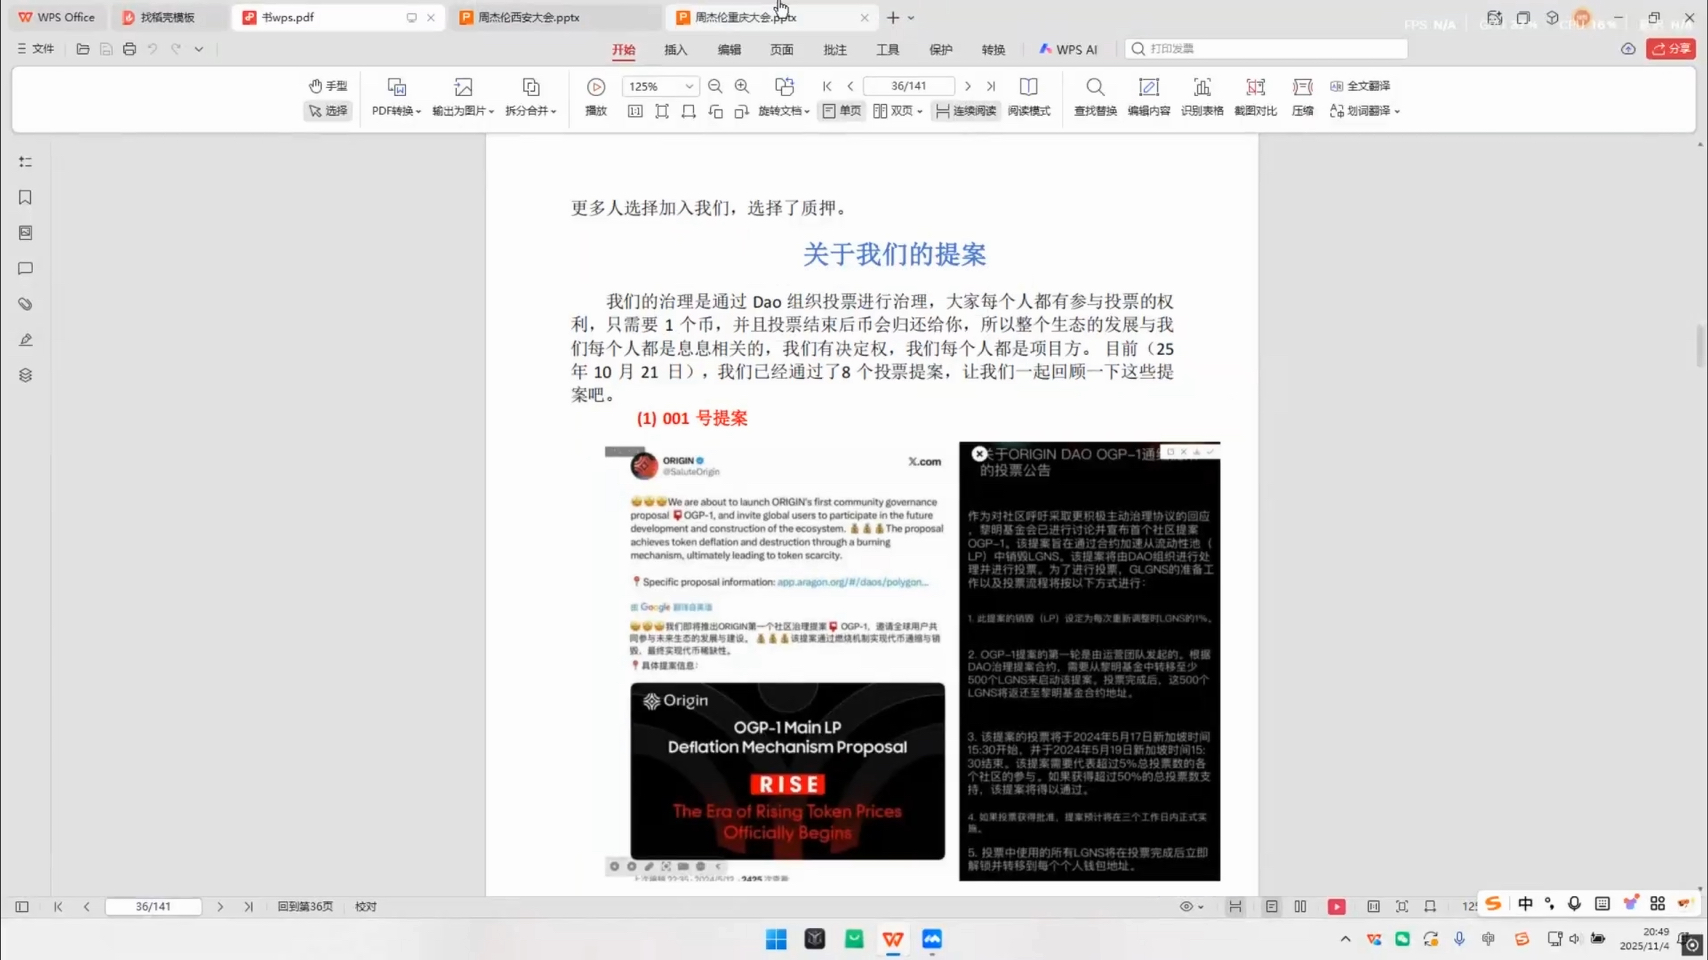The width and height of the screenshot is (1708, 960).
Task: Select the 手型 (hand) tool
Action: [328, 86]
